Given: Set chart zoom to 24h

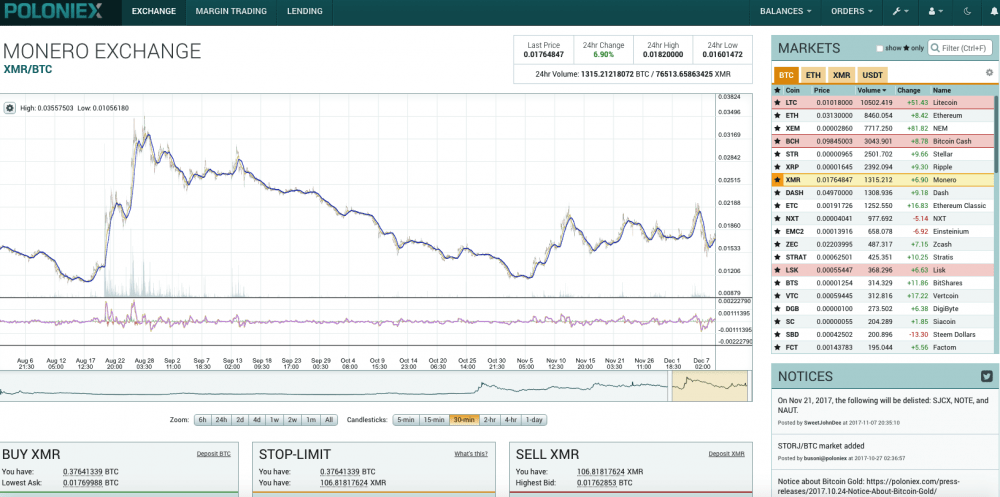Looking at the screenshot, I should click(221, 420).
